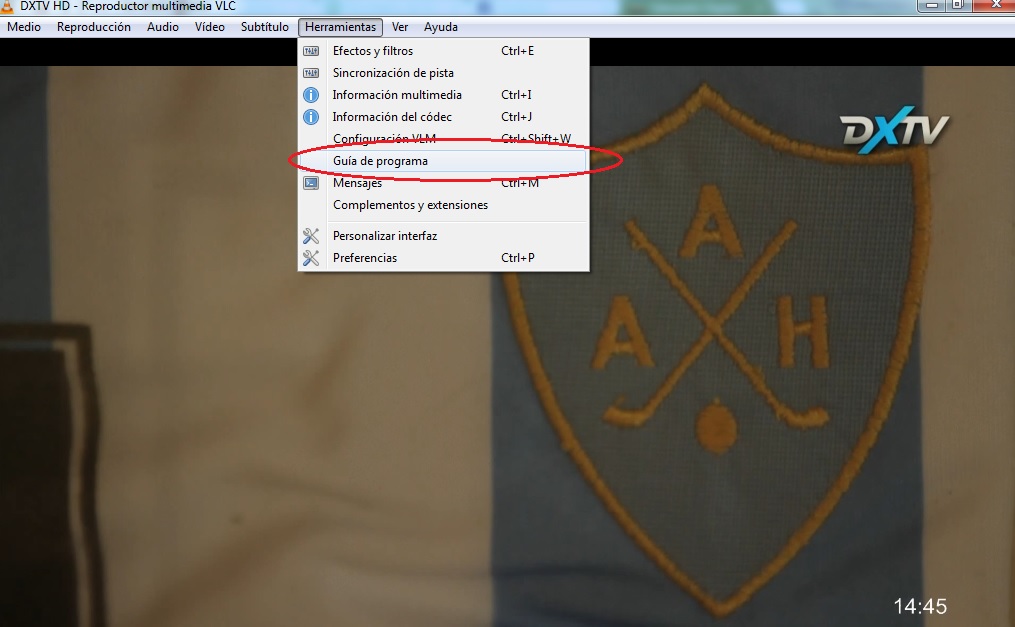Close the Herramientas menu from the menu bar
This screenshot has width=1015, height=627.
point(340,27)
